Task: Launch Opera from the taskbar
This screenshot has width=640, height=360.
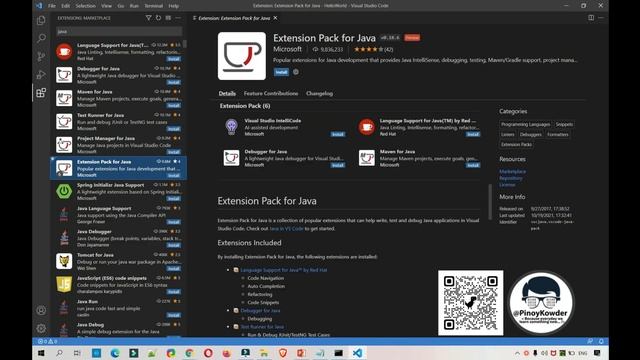Action: (x=208, y=353)
